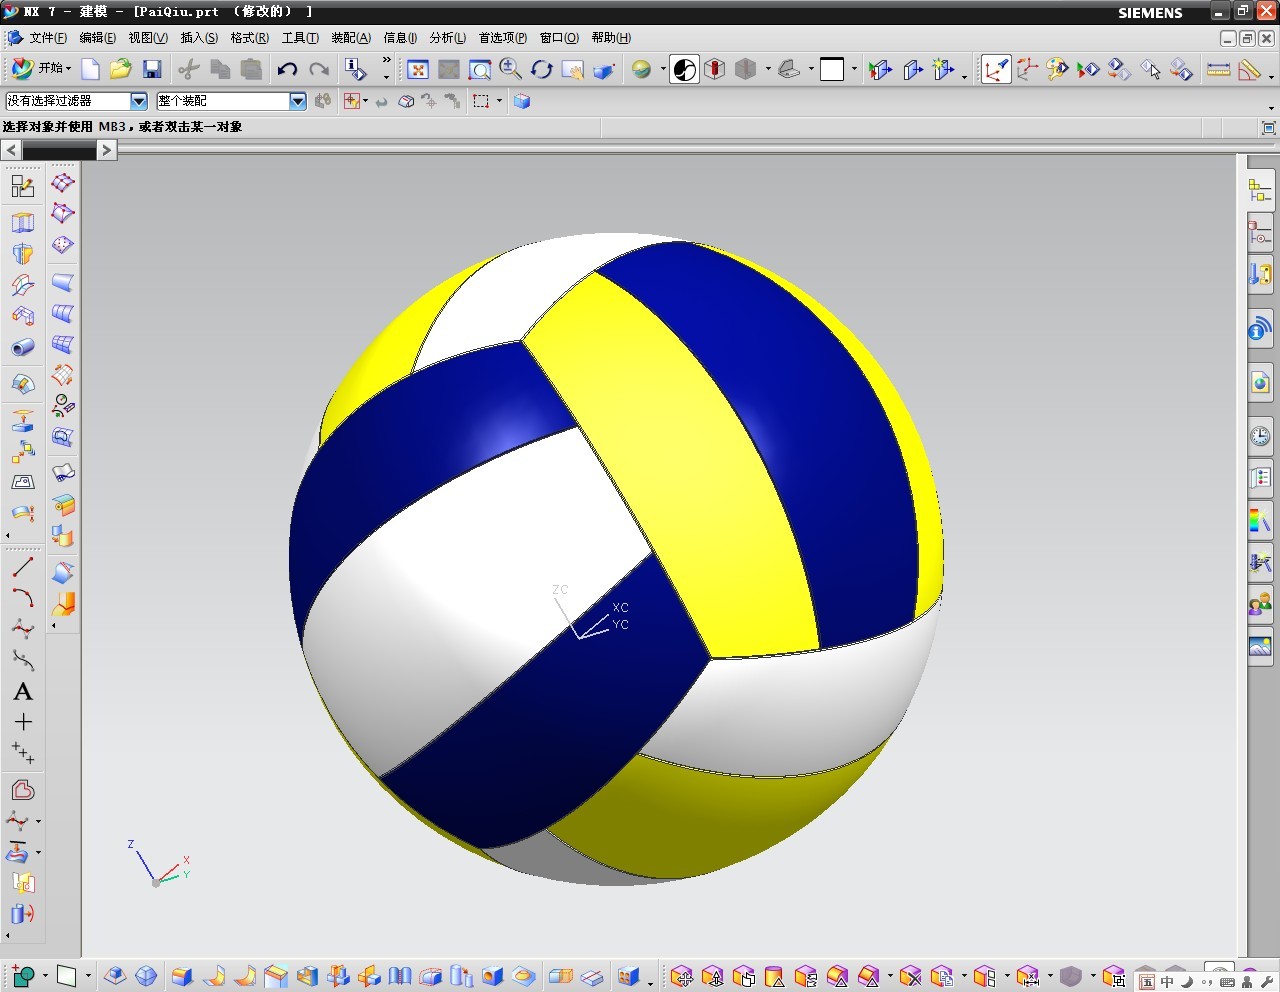The width and height of the screenshot is (1280, 992).
Task: Click scroll left arrow on horizontal scrollbar
Action: tap(11, 150)
